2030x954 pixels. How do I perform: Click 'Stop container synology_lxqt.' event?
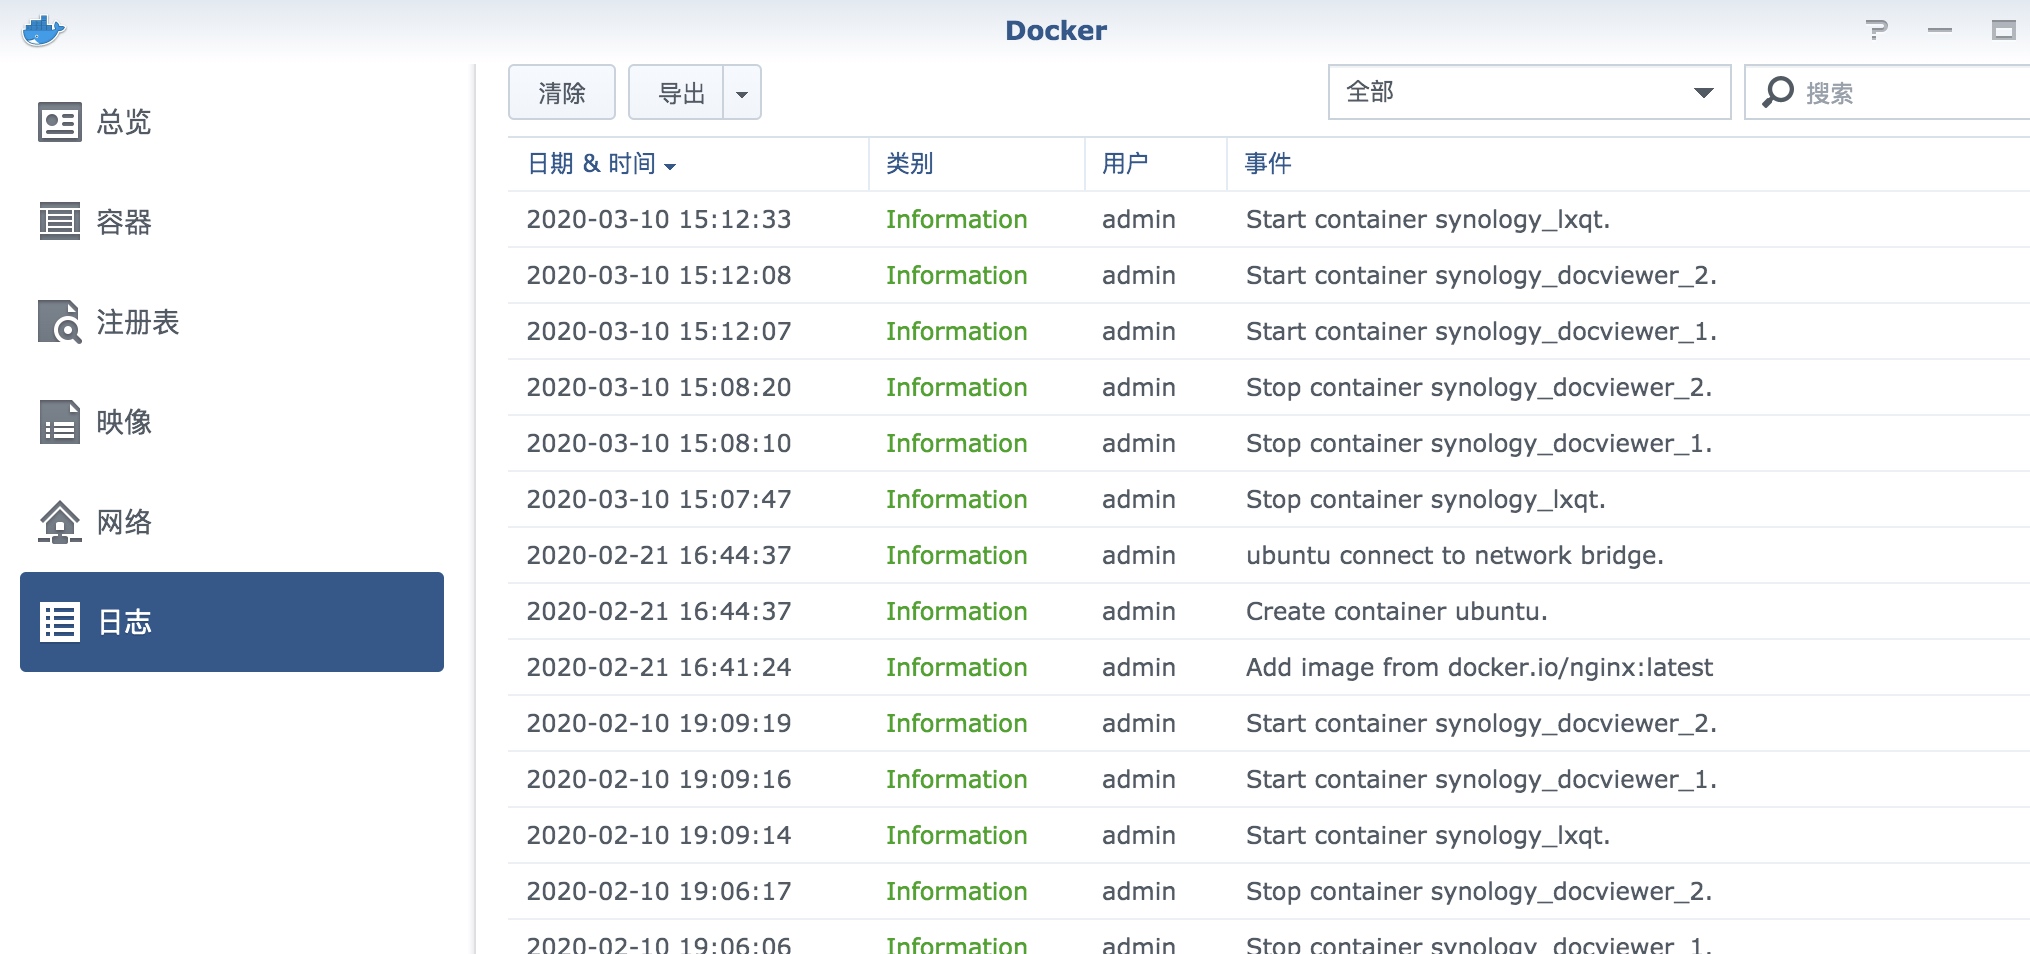[1425, 499]
